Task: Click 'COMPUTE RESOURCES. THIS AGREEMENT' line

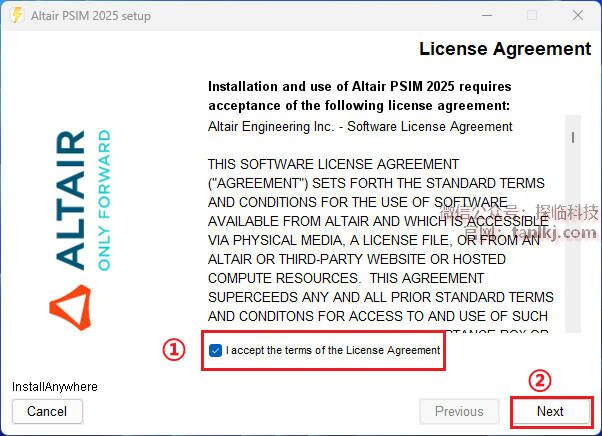Action: pos(346,278)
